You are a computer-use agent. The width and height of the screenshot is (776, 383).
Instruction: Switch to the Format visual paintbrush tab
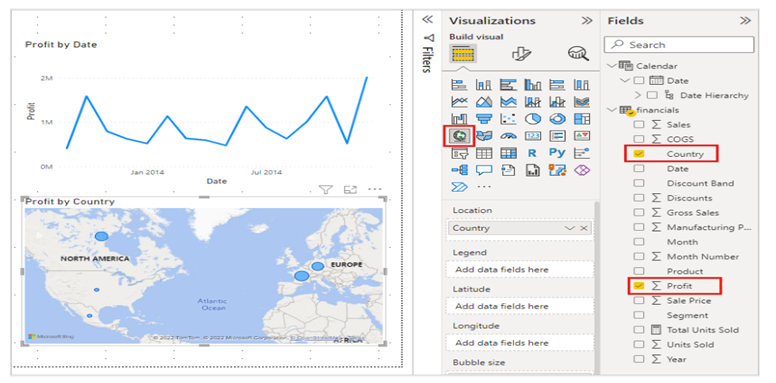tap(521, 53)
